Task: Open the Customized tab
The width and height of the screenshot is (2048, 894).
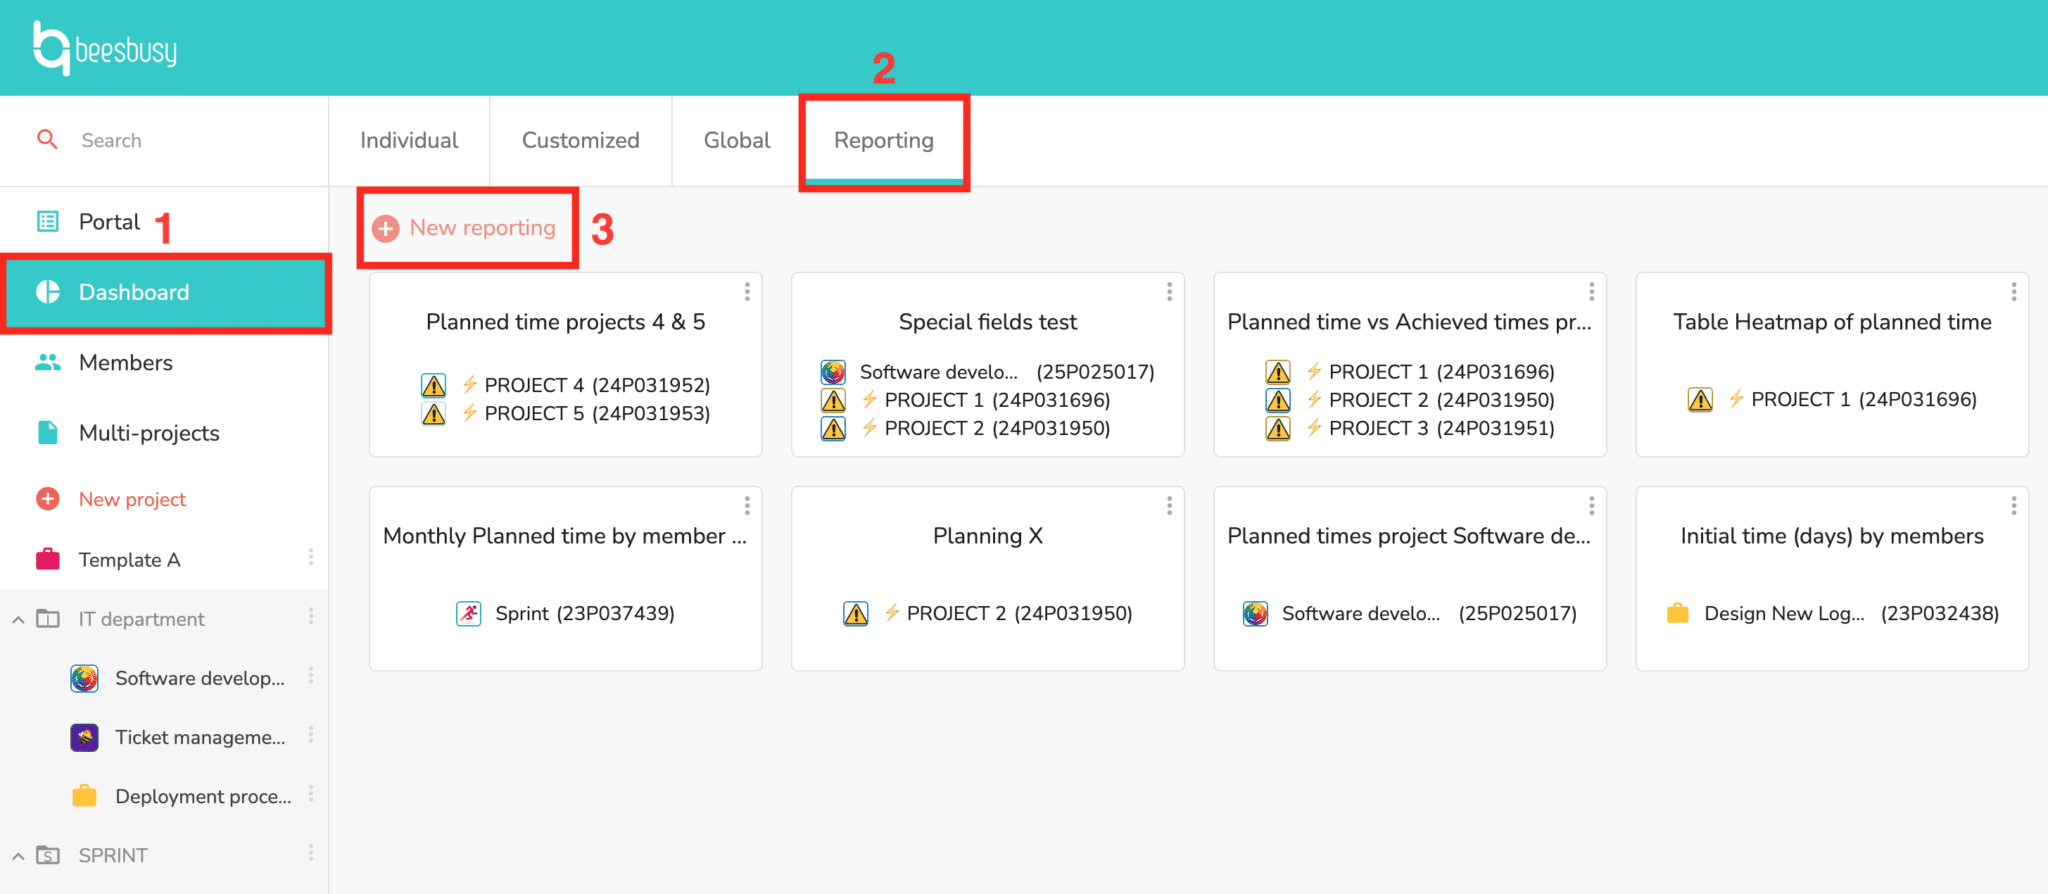Action: click(x=580, y=140)
